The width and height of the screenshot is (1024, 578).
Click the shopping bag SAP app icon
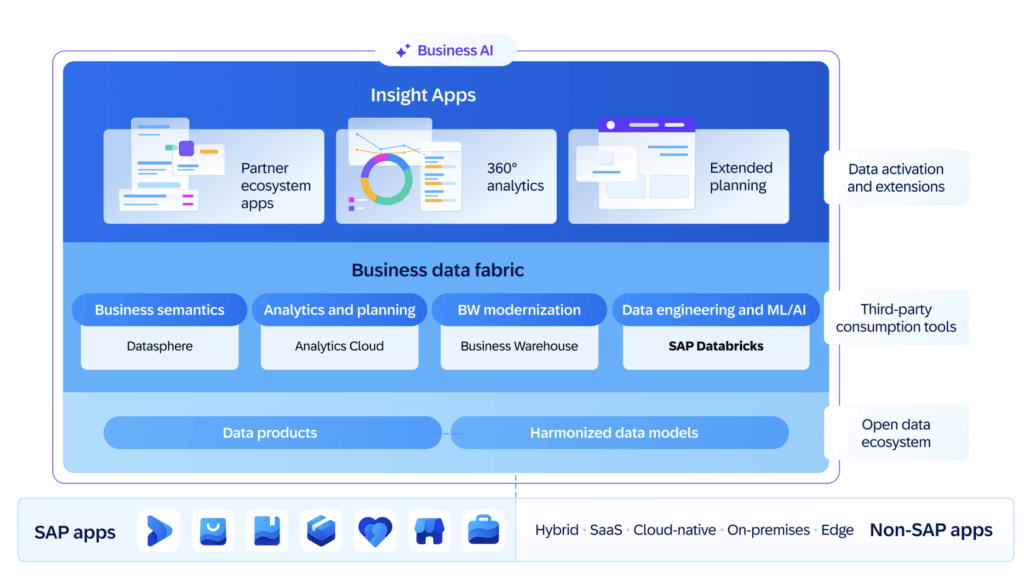(213, 531)
